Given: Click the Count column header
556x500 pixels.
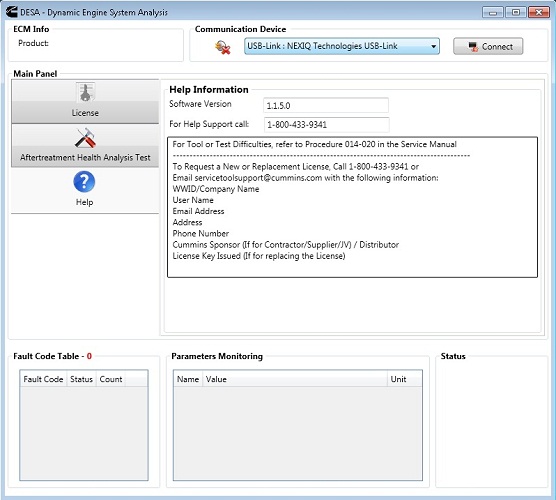Looking at the screenshot, I should coord(111,379).
